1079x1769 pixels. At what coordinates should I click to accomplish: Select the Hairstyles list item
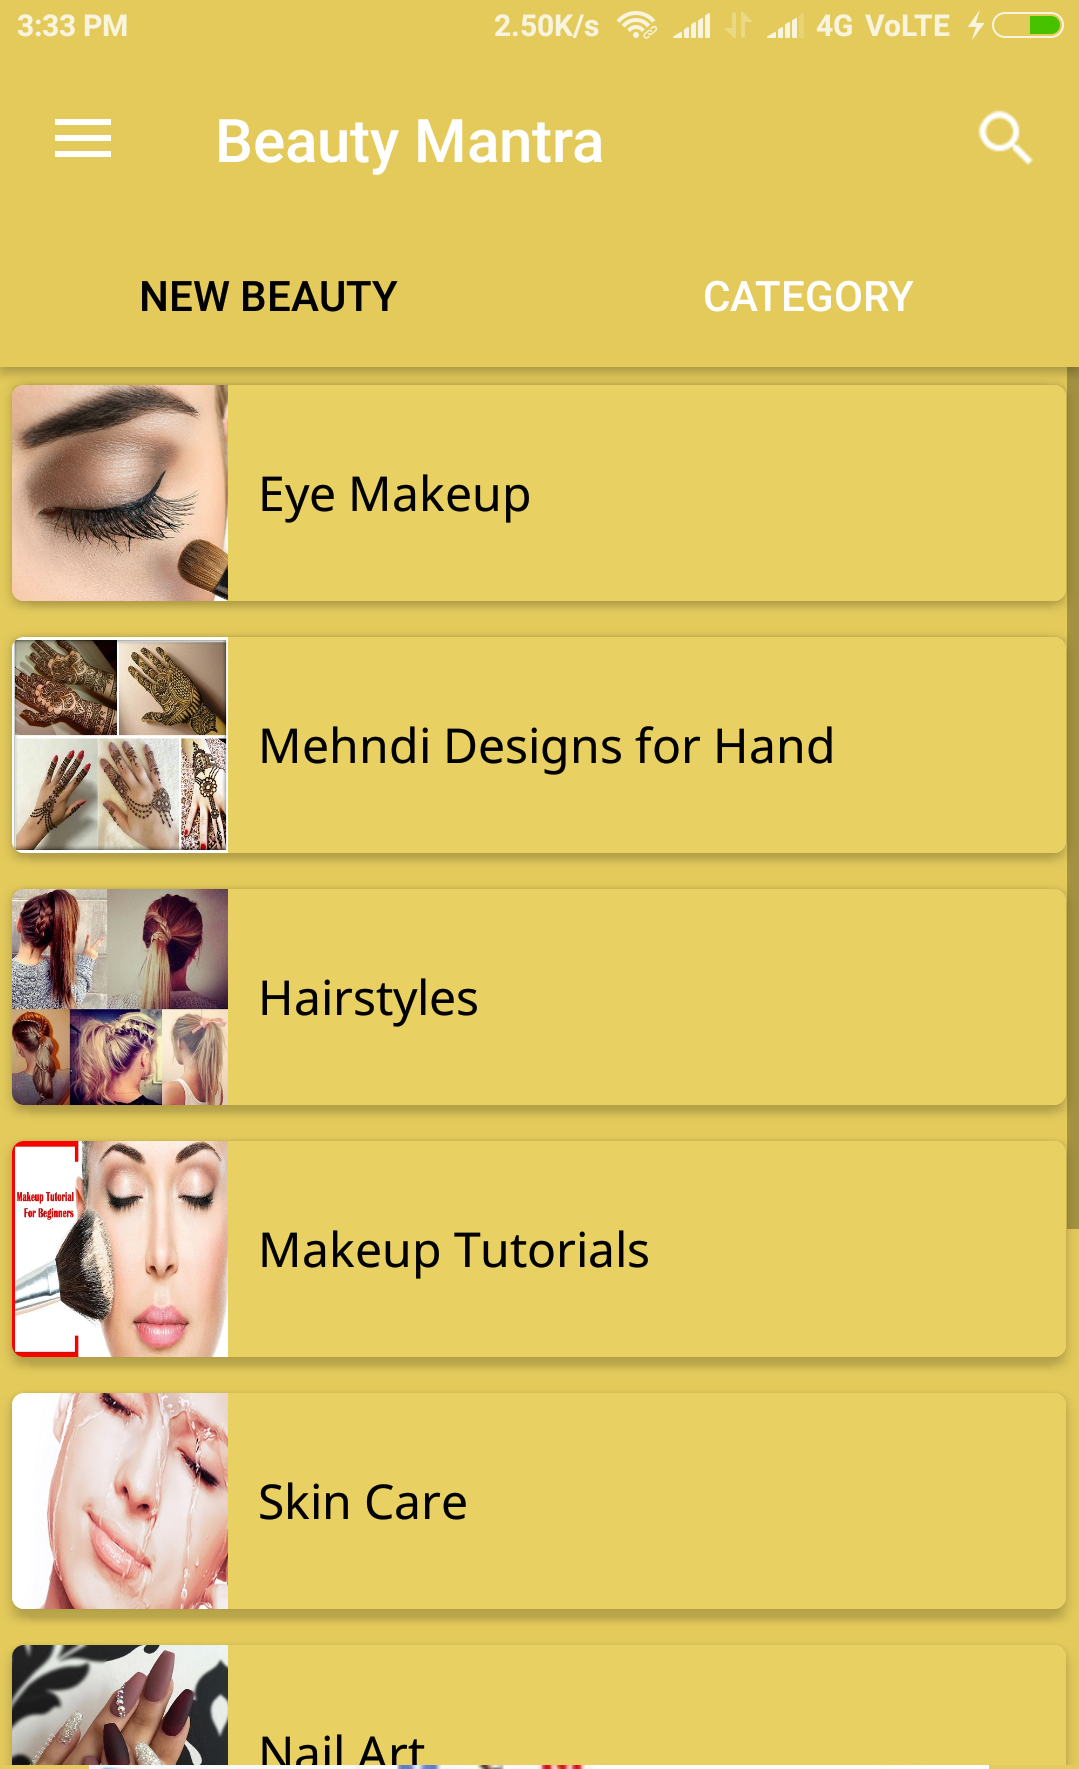coord(539,997)
